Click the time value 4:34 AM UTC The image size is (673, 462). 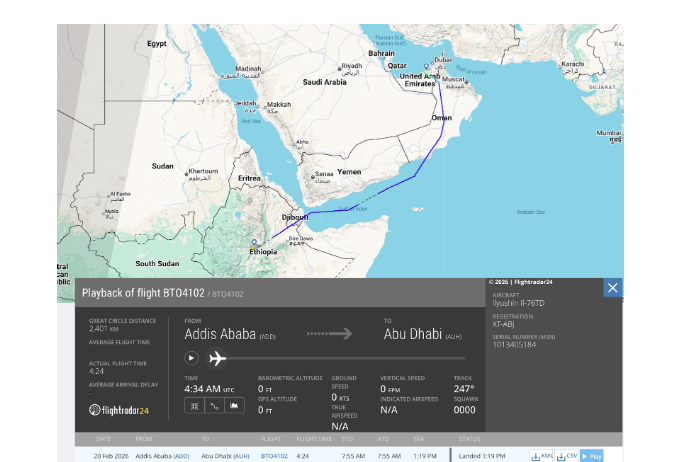click(x=209, y=389)
